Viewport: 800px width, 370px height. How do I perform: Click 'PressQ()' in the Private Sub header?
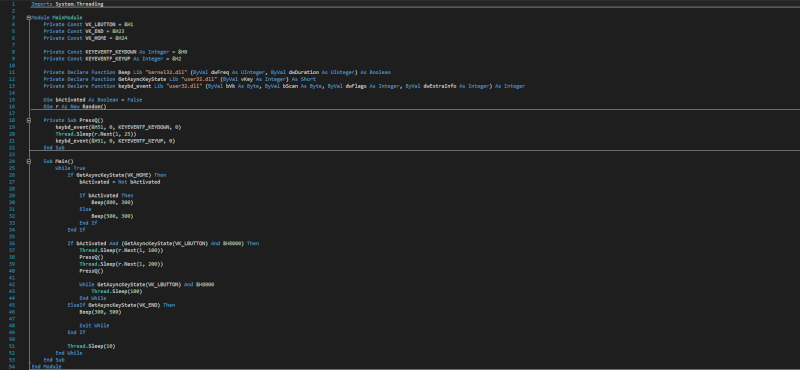click(91, 120)
